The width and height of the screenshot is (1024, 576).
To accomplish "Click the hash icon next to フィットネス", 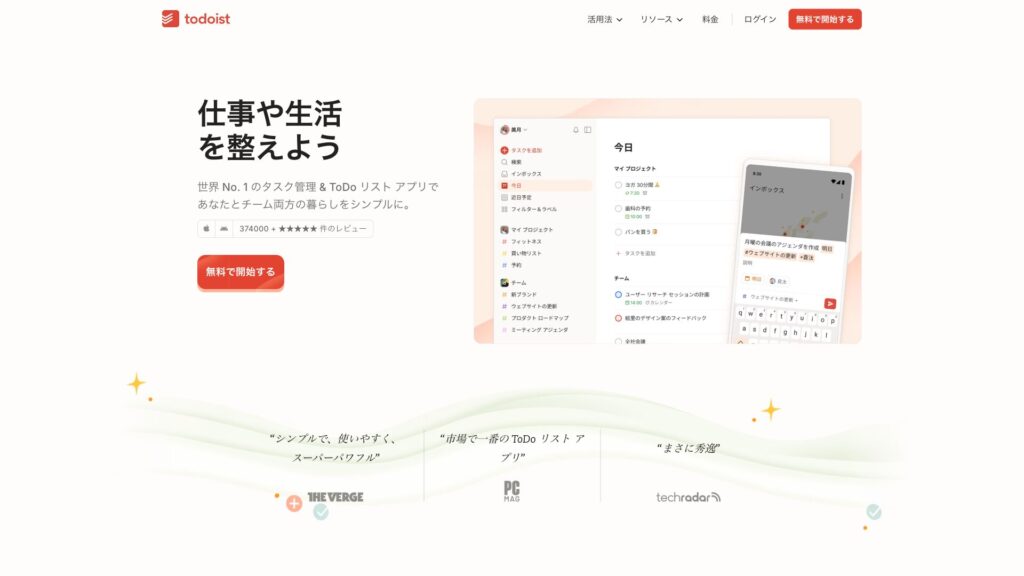I will [x=504, y=242].
